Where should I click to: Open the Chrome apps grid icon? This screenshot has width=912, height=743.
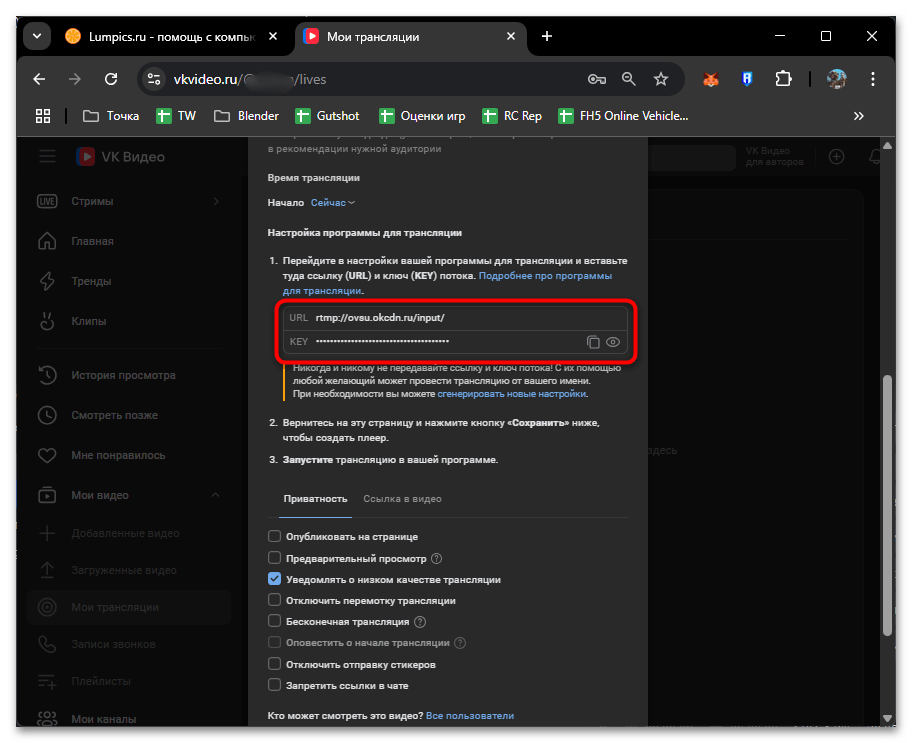point(43,116)
